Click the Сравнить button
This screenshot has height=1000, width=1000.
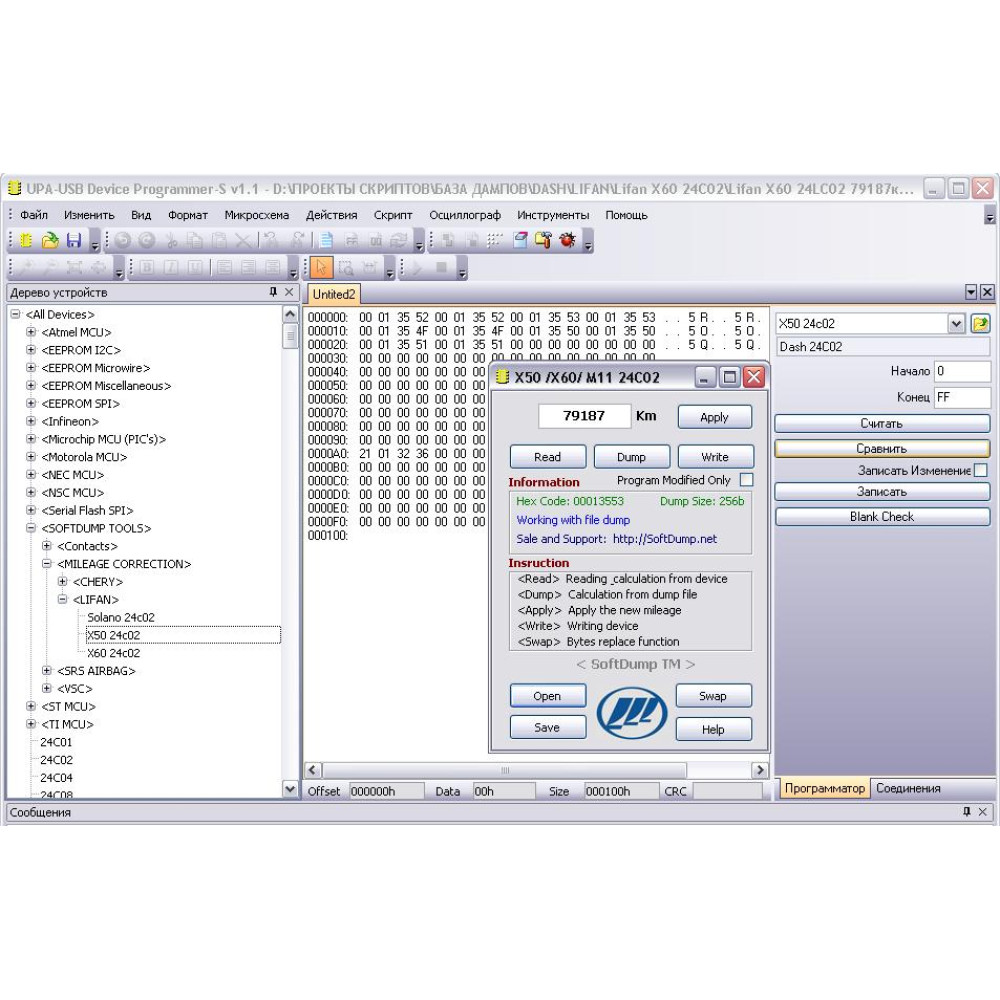point(881,448)
